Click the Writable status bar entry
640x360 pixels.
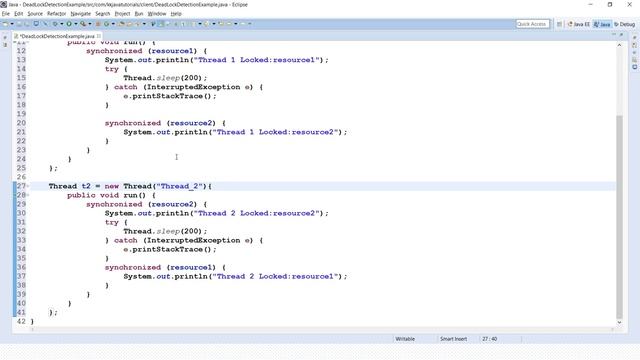pos(405,339)
